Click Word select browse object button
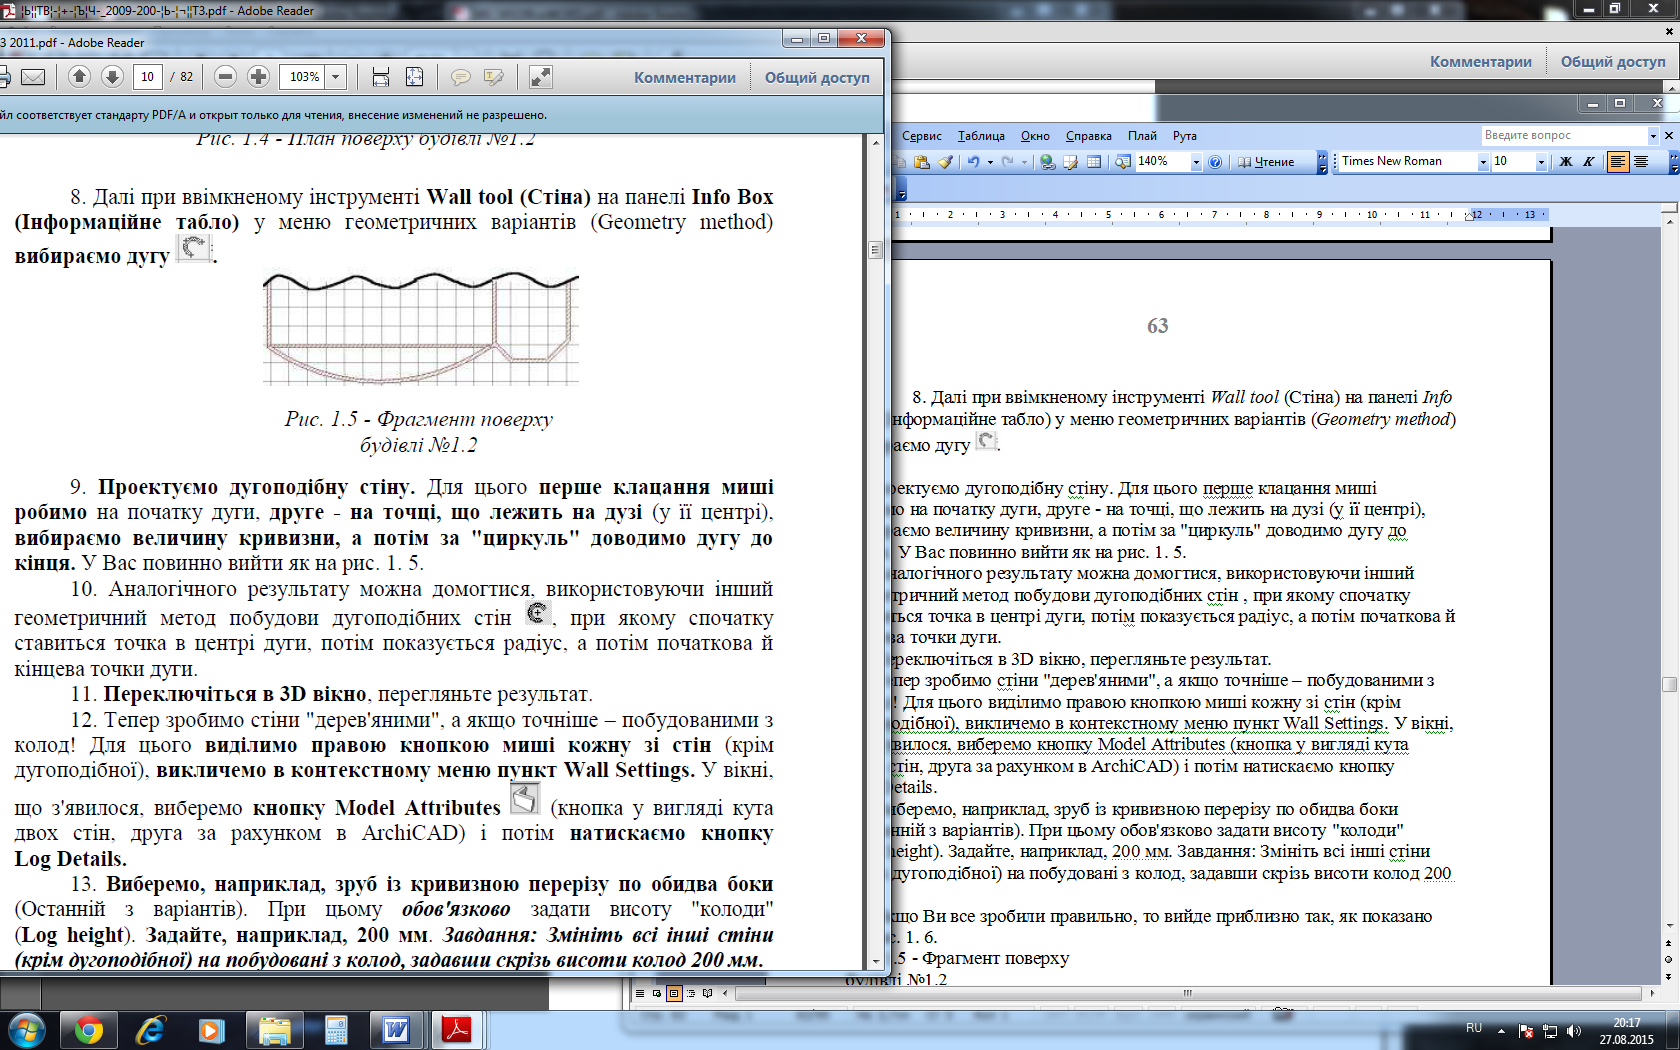This screenshot has height=1050, width=1680. (x=1668, y=959)
